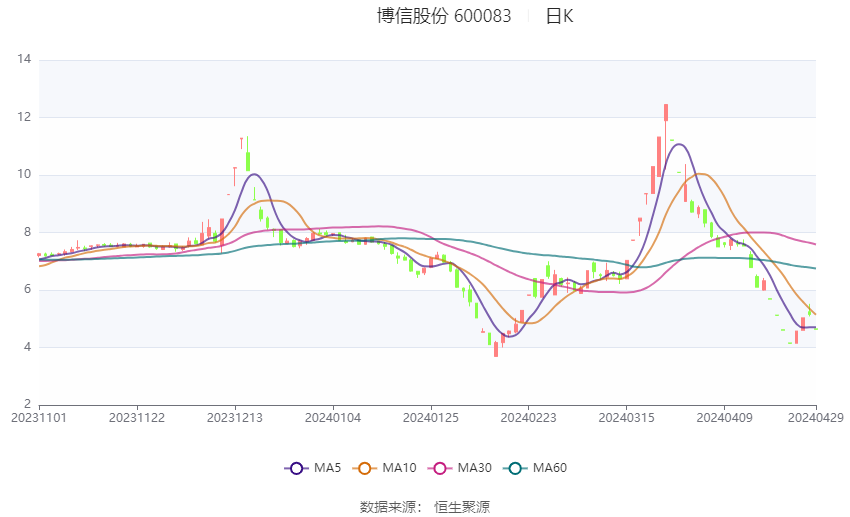
Task: Click the data source text 恒生聚源
Action: click(x=462, y=507)
